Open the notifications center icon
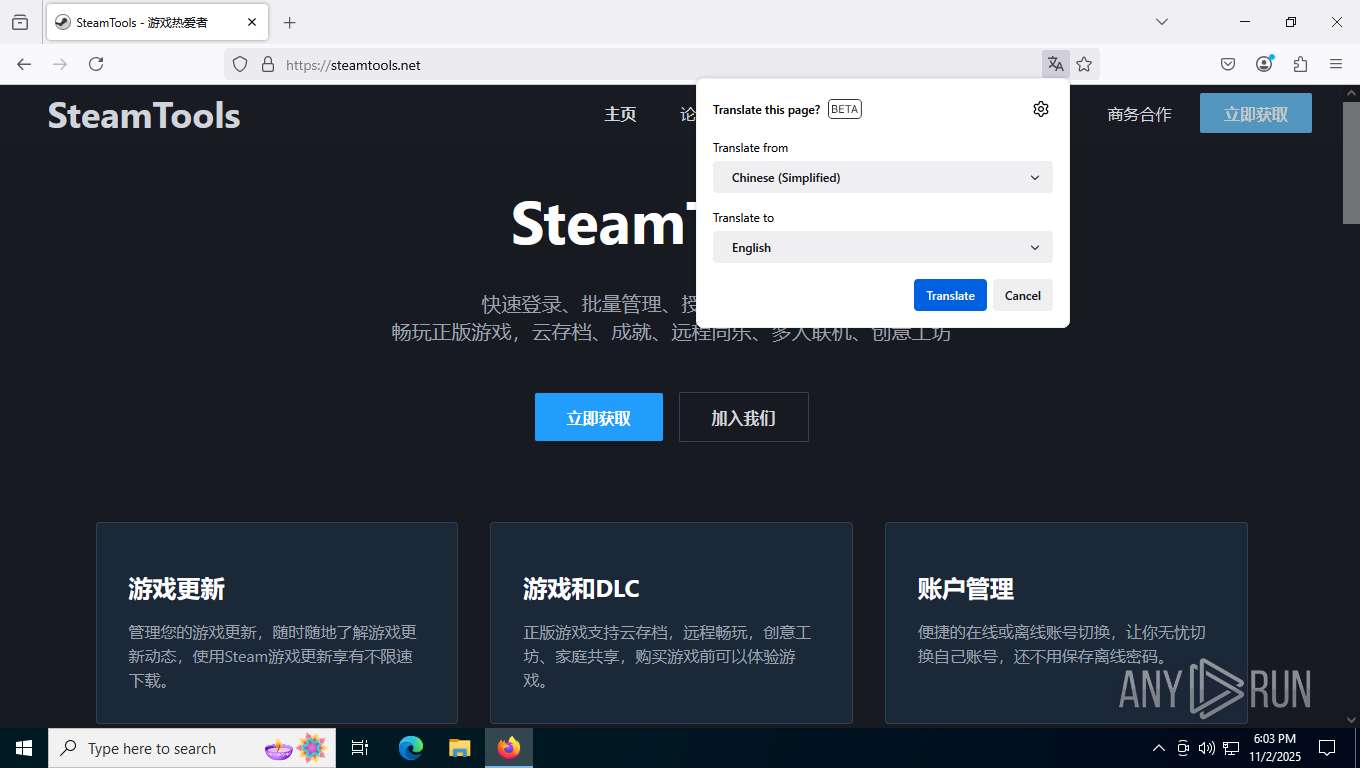This screenshot has width=1360, height=768. [x=1327, y=748]
